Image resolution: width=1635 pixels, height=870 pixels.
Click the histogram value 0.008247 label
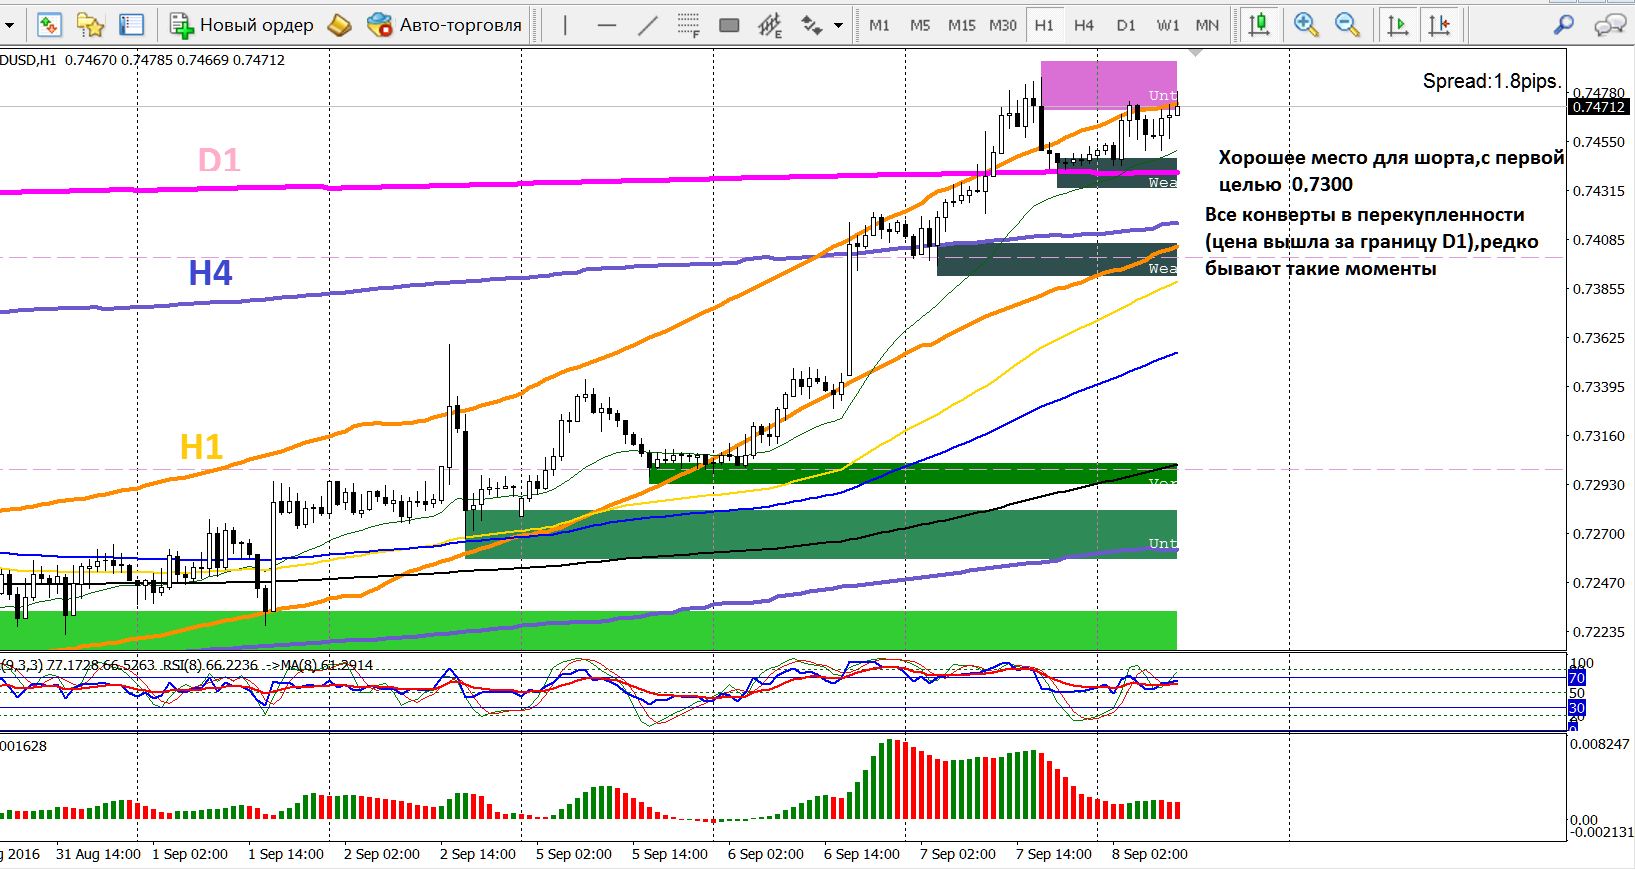1600,744
